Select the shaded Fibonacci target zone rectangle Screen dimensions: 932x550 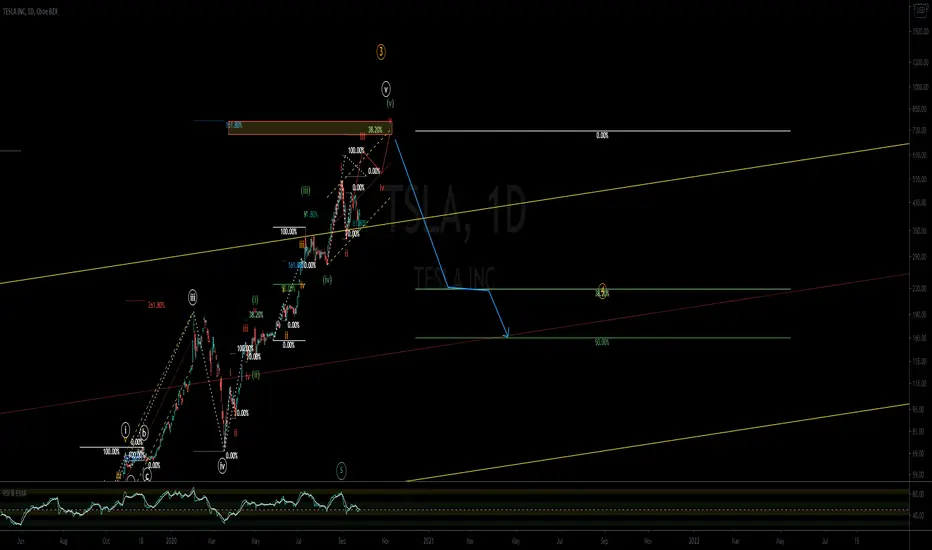pyautogui.click(x=310, y=128)
